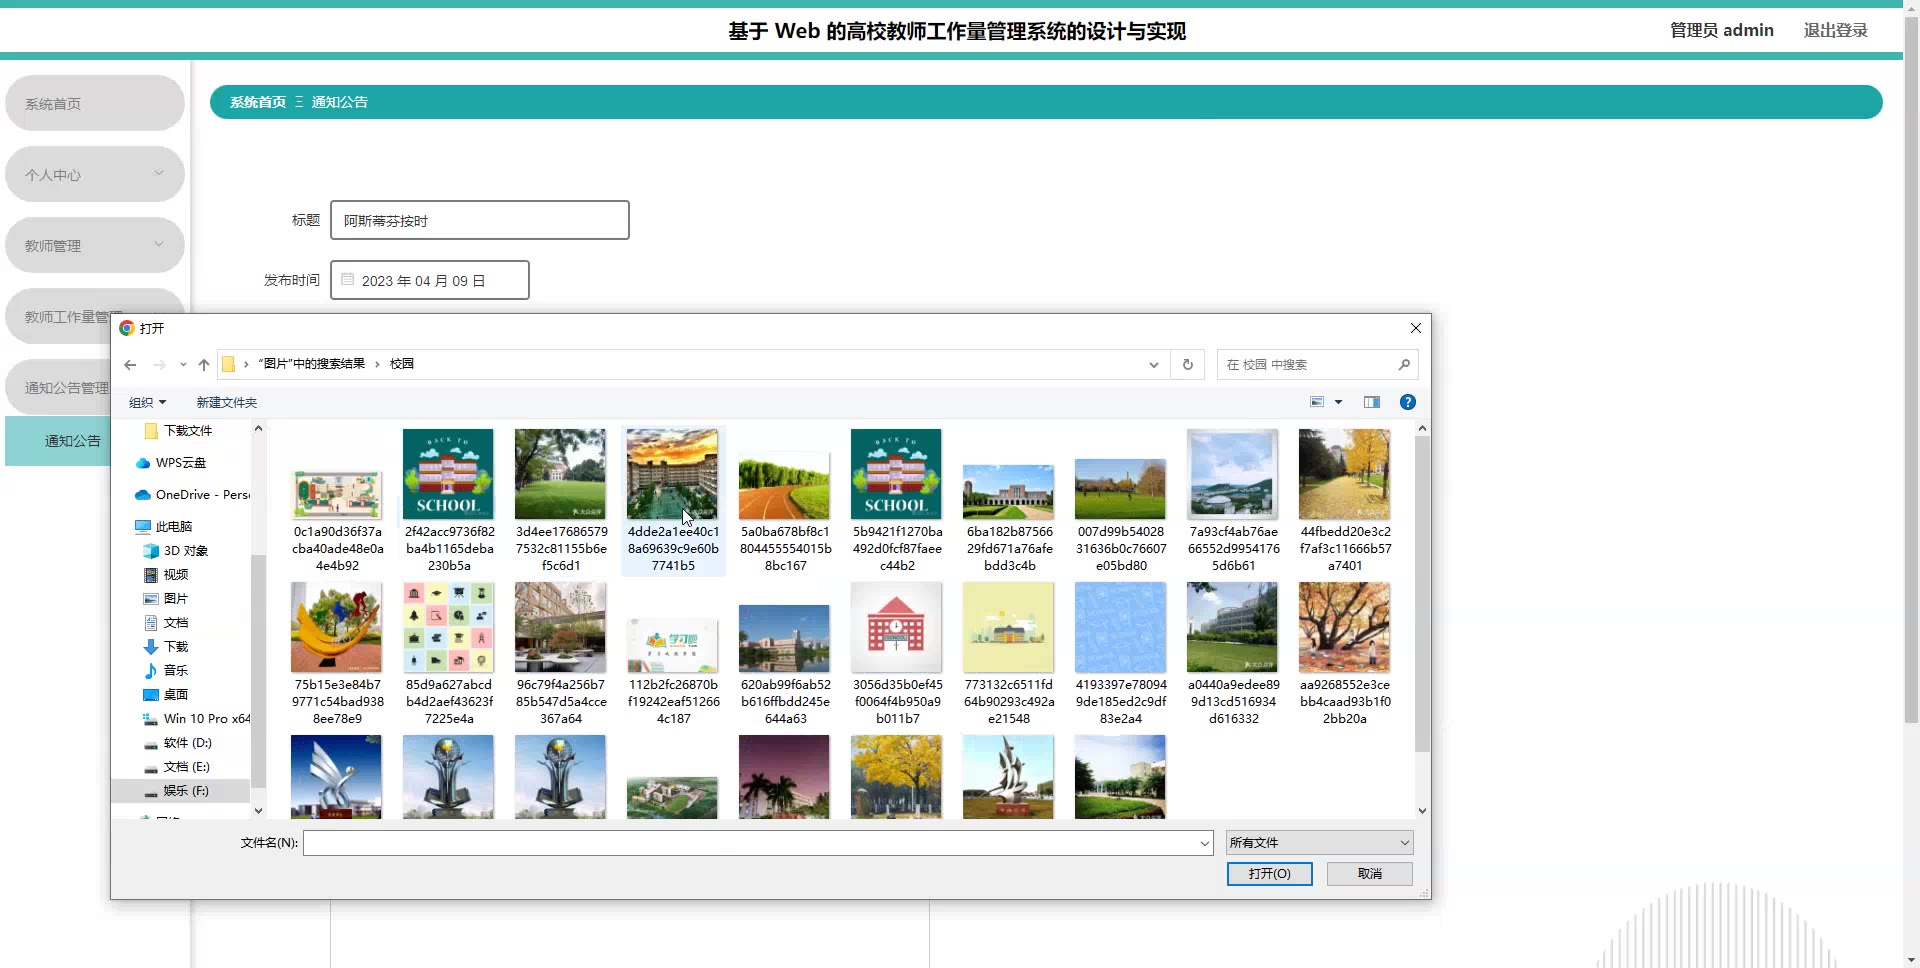
Task: Open the 组织 menu
Action: (147, 402)
